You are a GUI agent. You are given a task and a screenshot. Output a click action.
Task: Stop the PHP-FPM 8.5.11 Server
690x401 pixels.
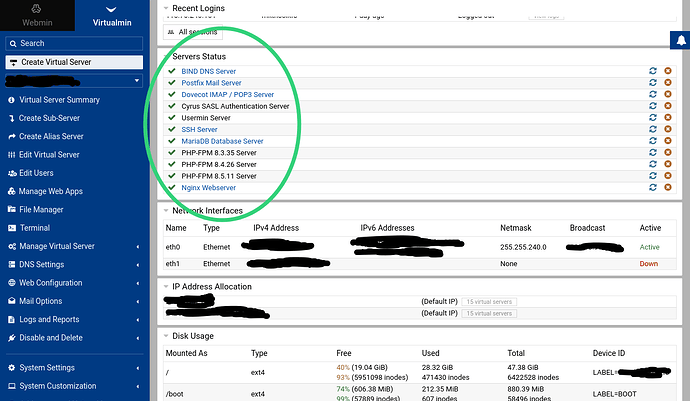[x=668, y=176]
